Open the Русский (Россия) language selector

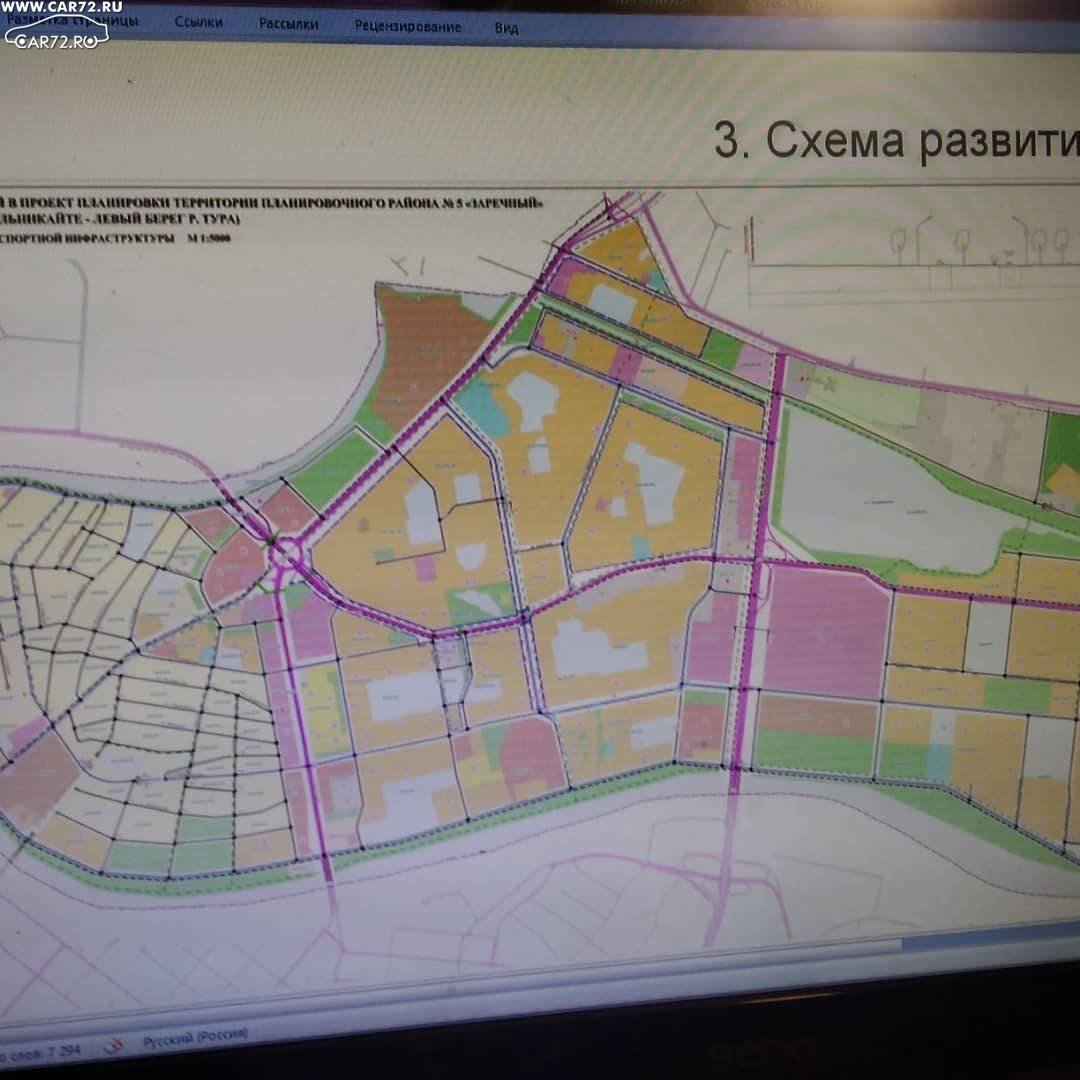pyautogui.click(x=195, y=1037)
